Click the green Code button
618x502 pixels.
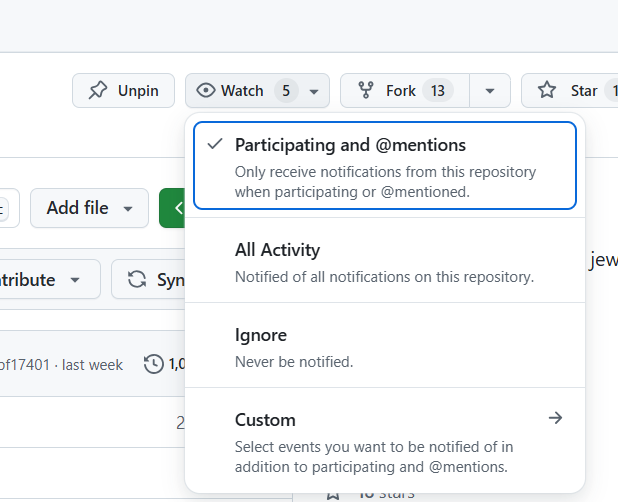[x=173, y=208]
